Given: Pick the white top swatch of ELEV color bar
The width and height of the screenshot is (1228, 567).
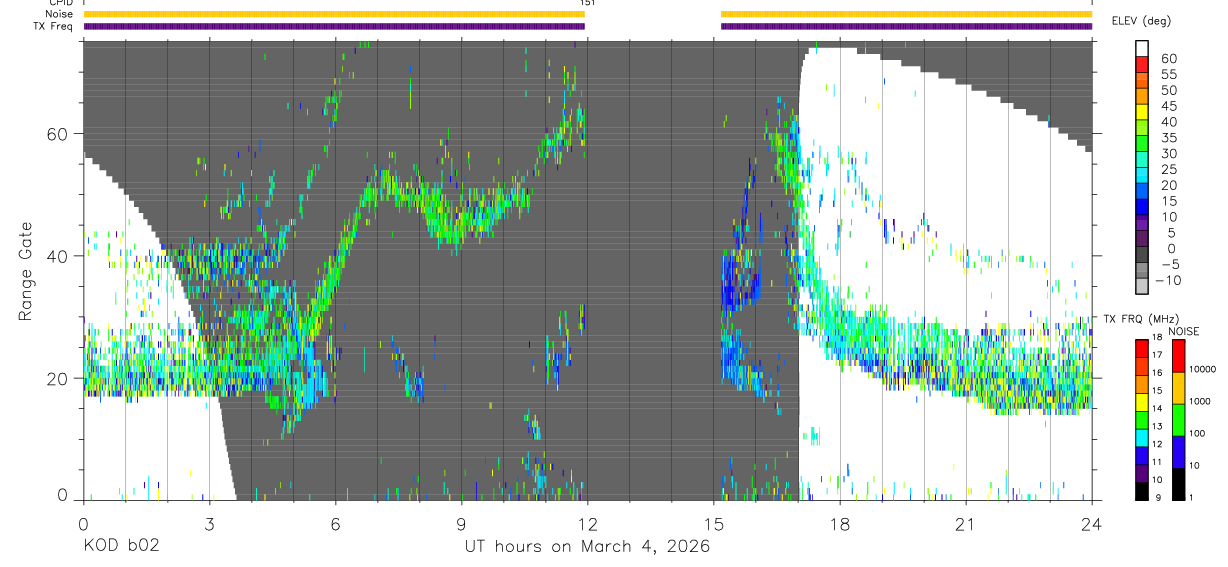Looking at the screenshot, I should [1143, 48].
